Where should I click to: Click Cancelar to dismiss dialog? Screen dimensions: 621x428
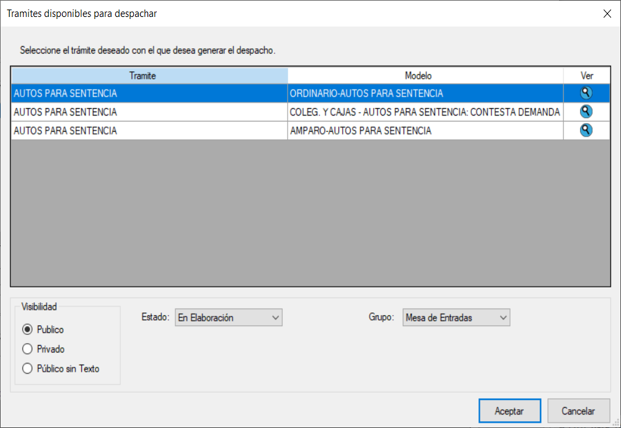(x=578, y=411)
